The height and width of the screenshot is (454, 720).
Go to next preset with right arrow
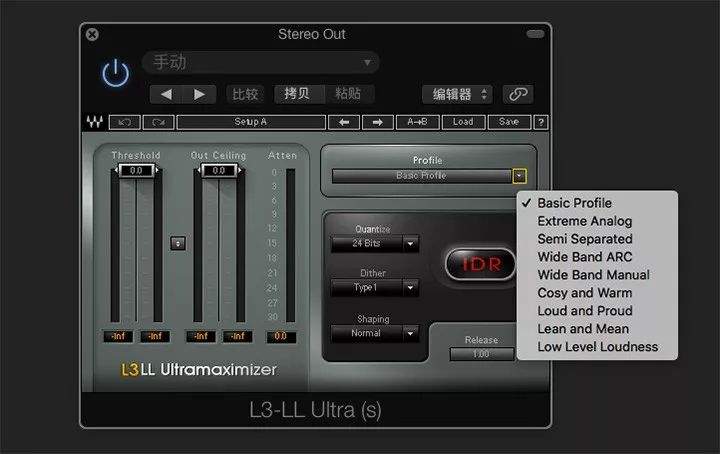[377, 122]
